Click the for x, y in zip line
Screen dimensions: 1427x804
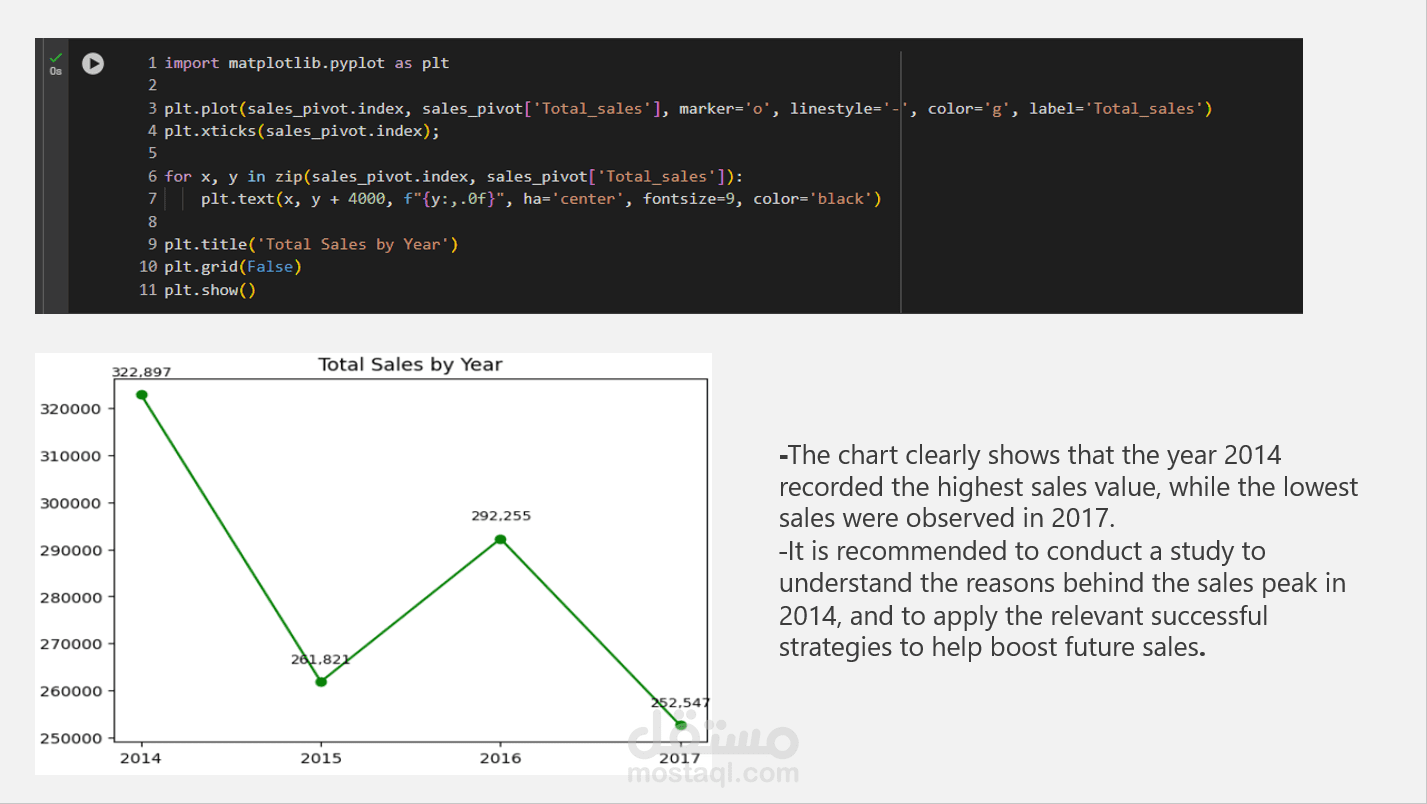pyautogui.click(x=454, y=176)
